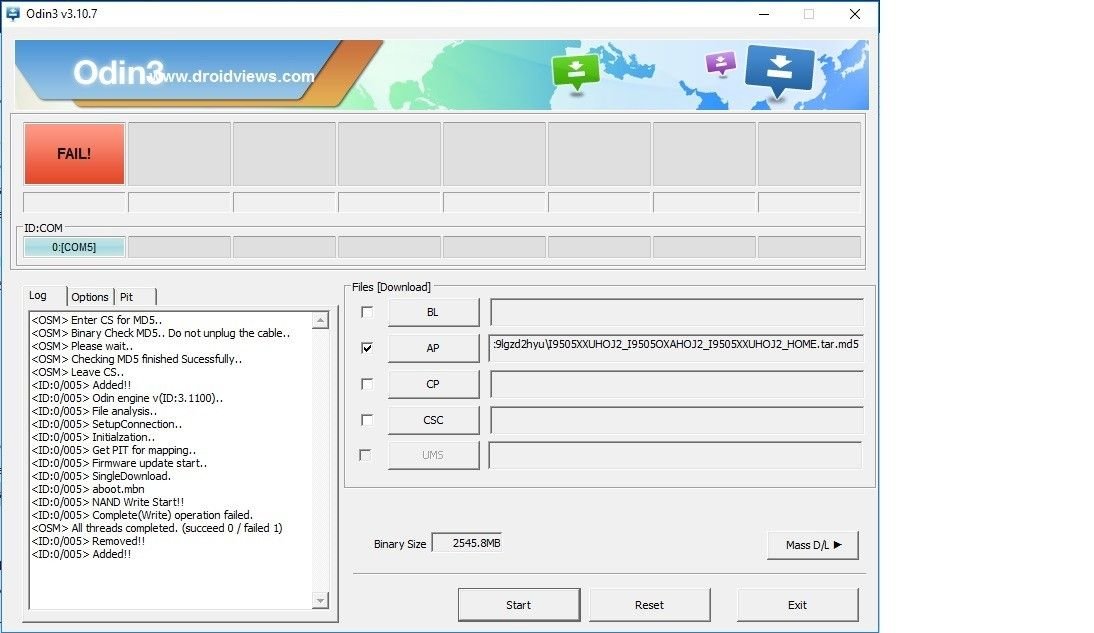This screenshot has width=1094, height=633.
Task: Click the CSC file path field
Action: pos(677,420)
